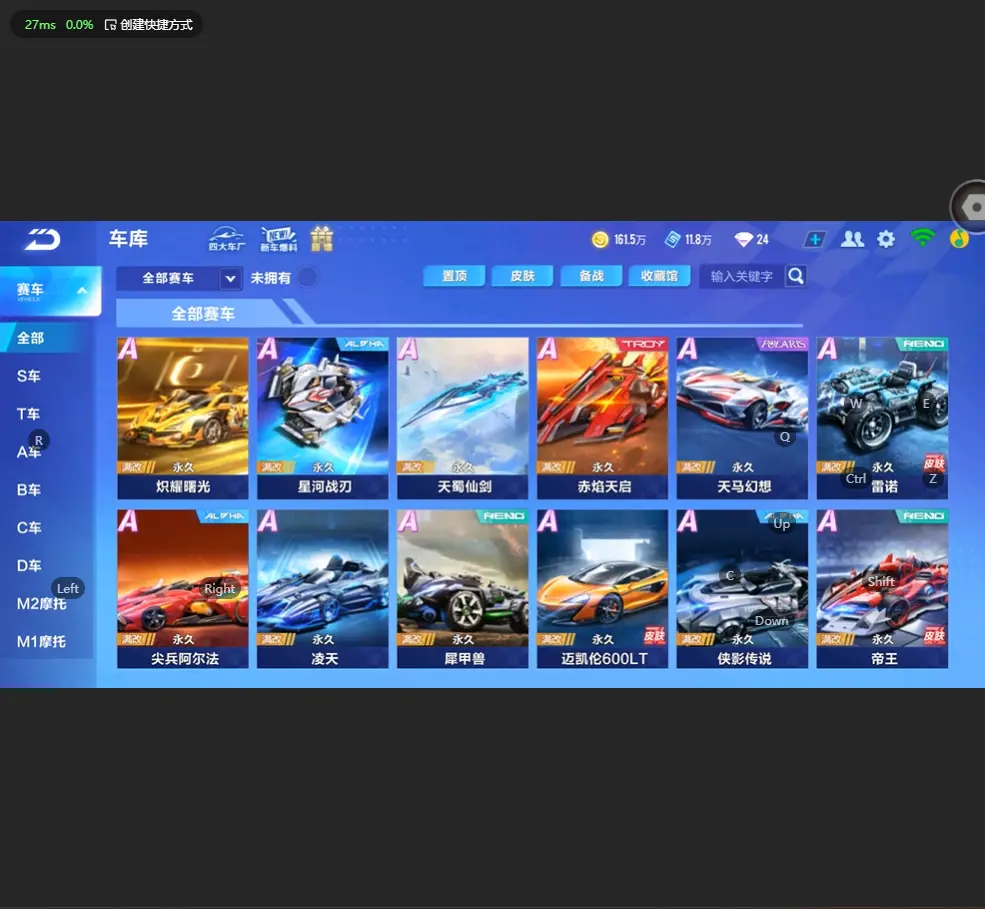Open the 新车爆料 new car news icon
The image size is (985, 909).
click(278, 239)
